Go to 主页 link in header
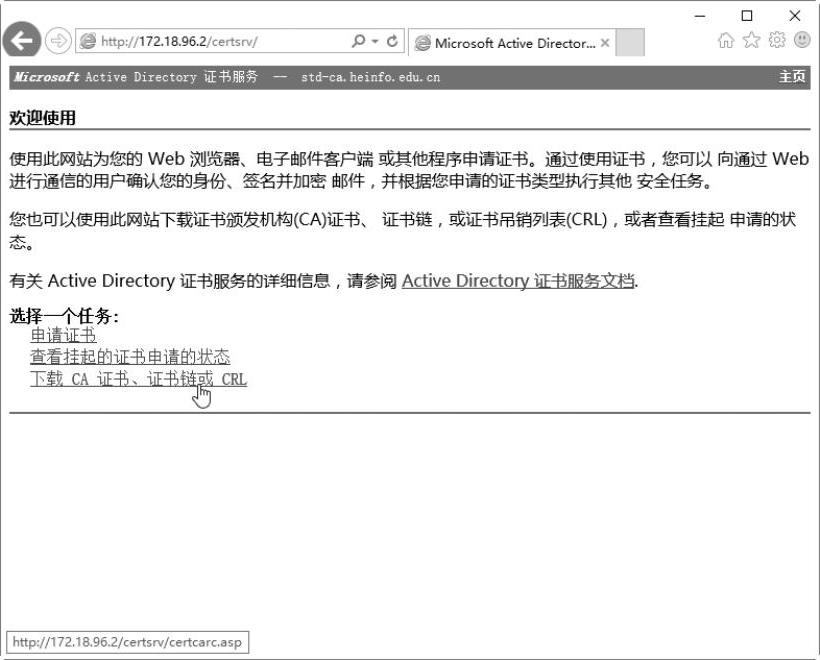This screenshot has width=820, height=660. (792, 77)
